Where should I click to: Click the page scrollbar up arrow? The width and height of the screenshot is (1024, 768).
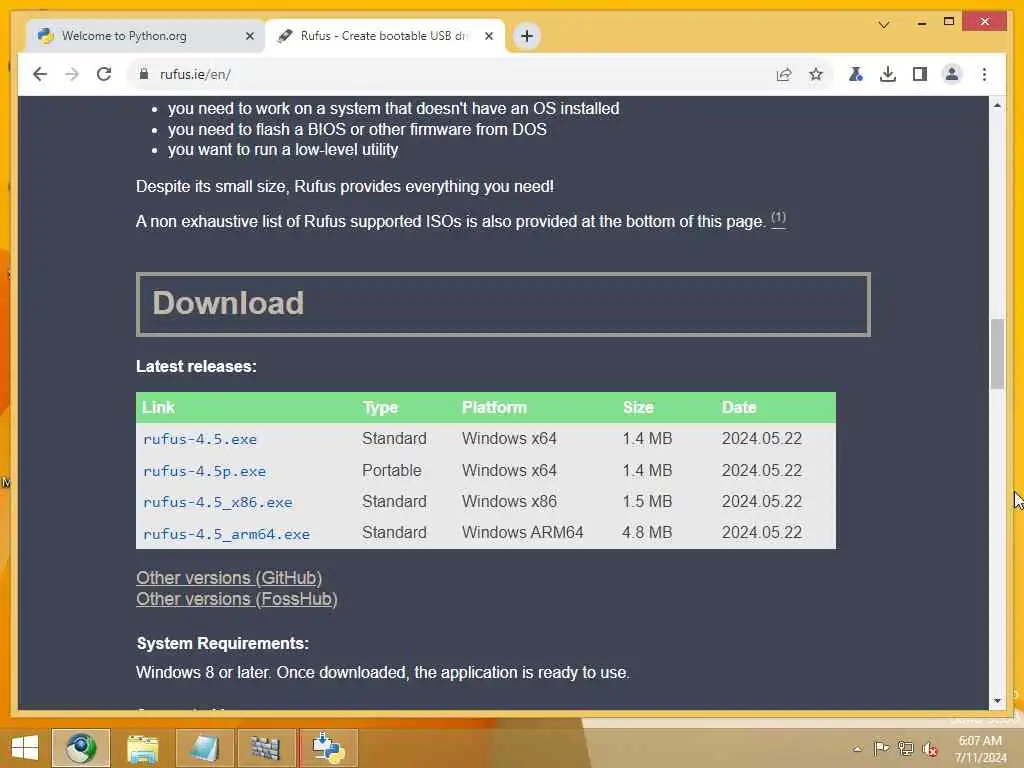[x=997, y=105]
